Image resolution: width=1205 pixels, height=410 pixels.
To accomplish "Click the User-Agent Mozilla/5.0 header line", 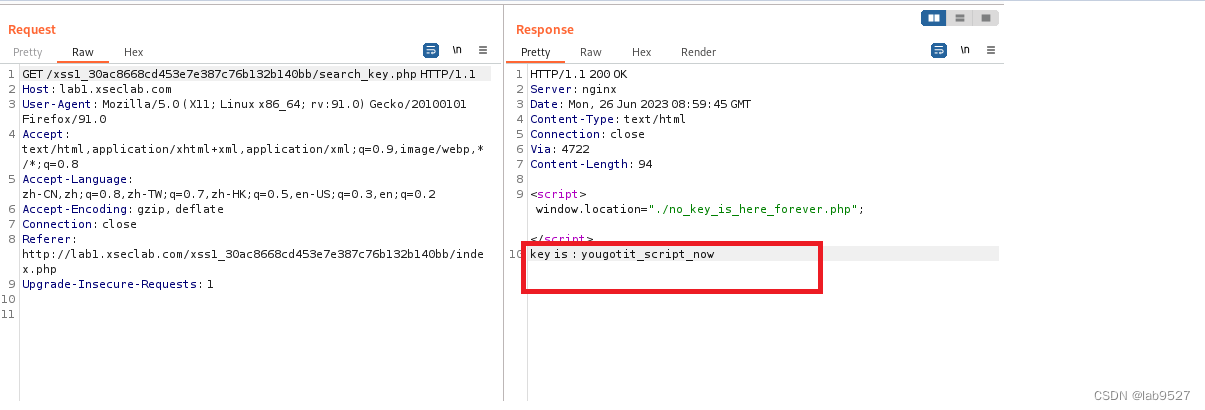I will point(244,104).
